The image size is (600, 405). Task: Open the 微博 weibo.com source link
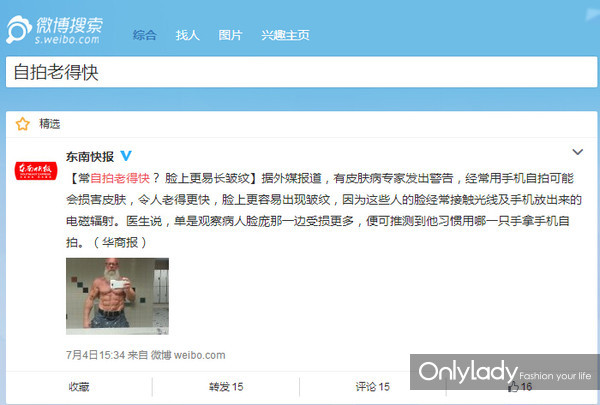pyautogui.click(x=188, y=355)
